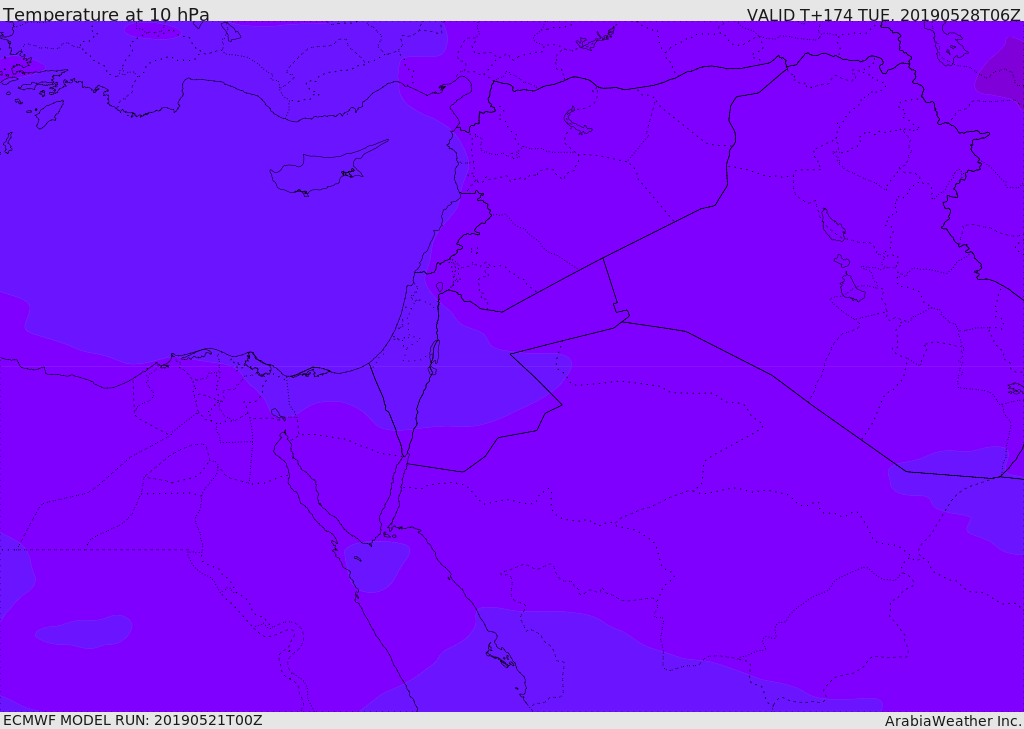Click the dark purple patch at top right
This screenshot has height=729, width=1024.
(x=1002, y=72)
